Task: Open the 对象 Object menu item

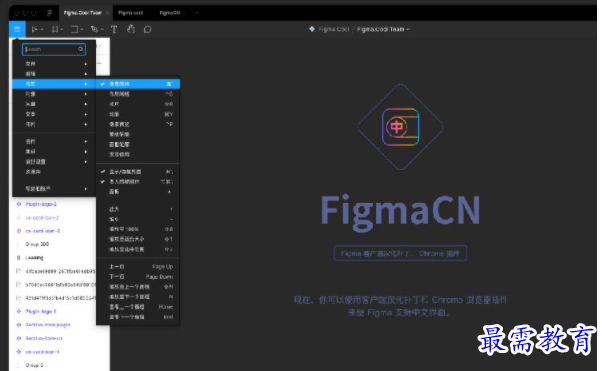Action: click(x=54, y=94)
